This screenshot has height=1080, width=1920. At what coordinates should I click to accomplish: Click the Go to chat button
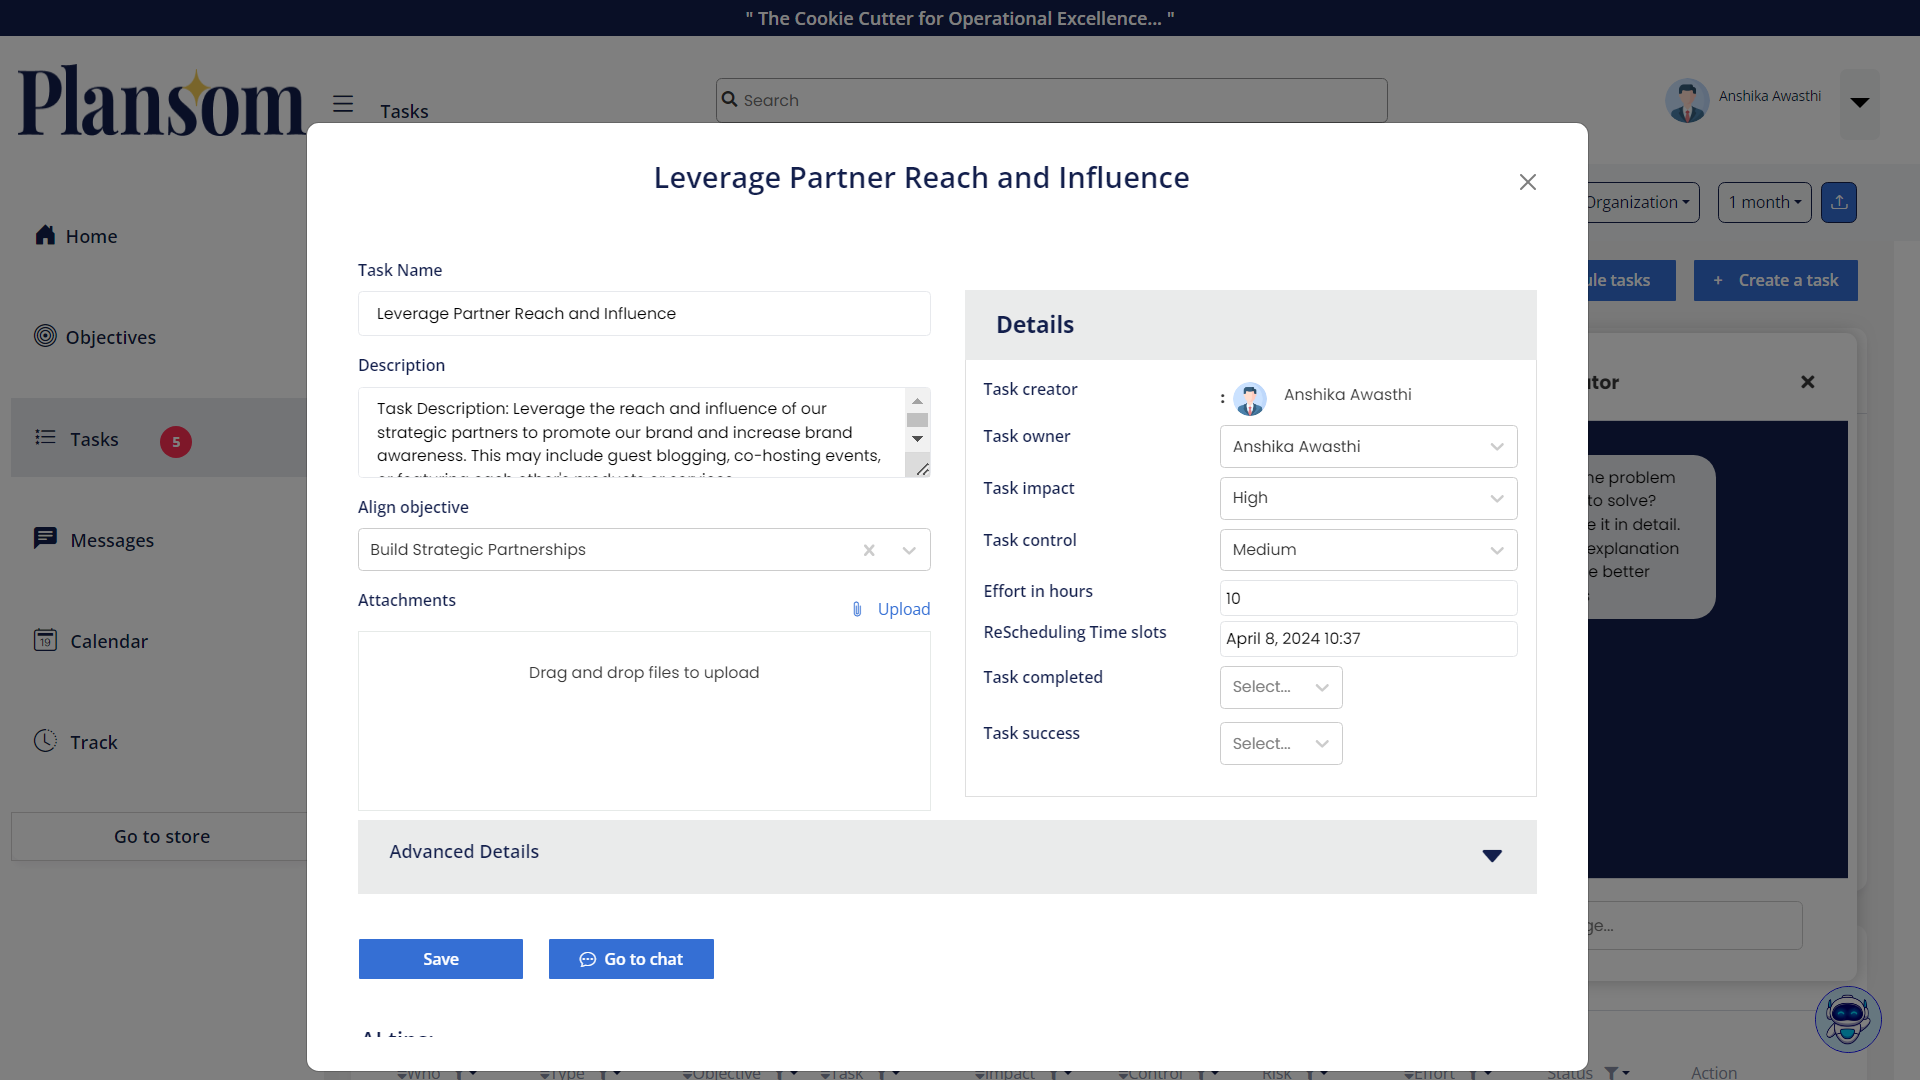pos(631,959)
